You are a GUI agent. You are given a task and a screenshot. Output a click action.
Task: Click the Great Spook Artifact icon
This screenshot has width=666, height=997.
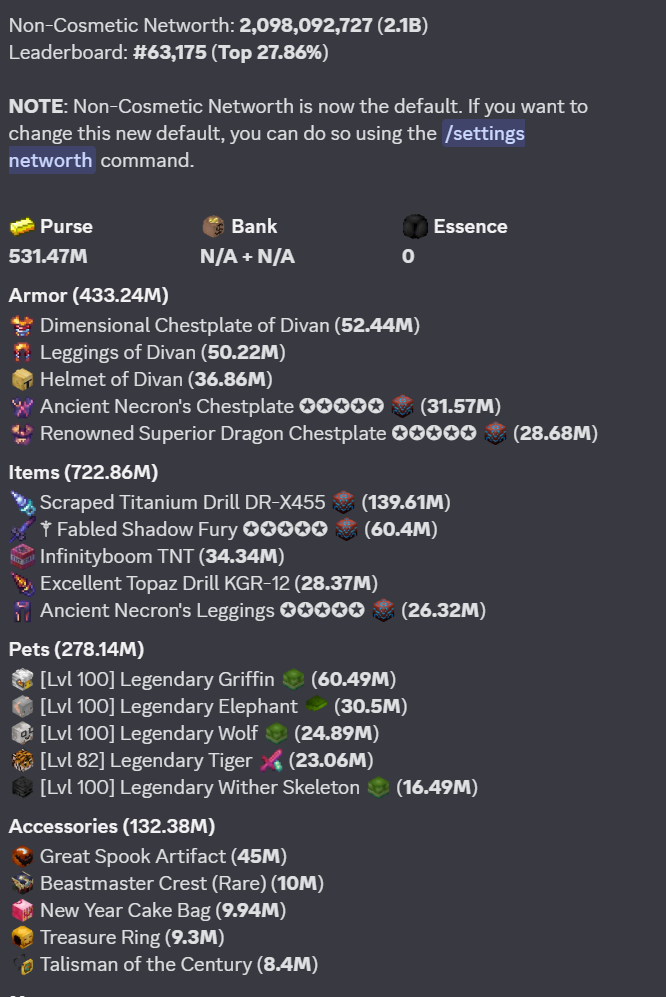pos(22,856)
